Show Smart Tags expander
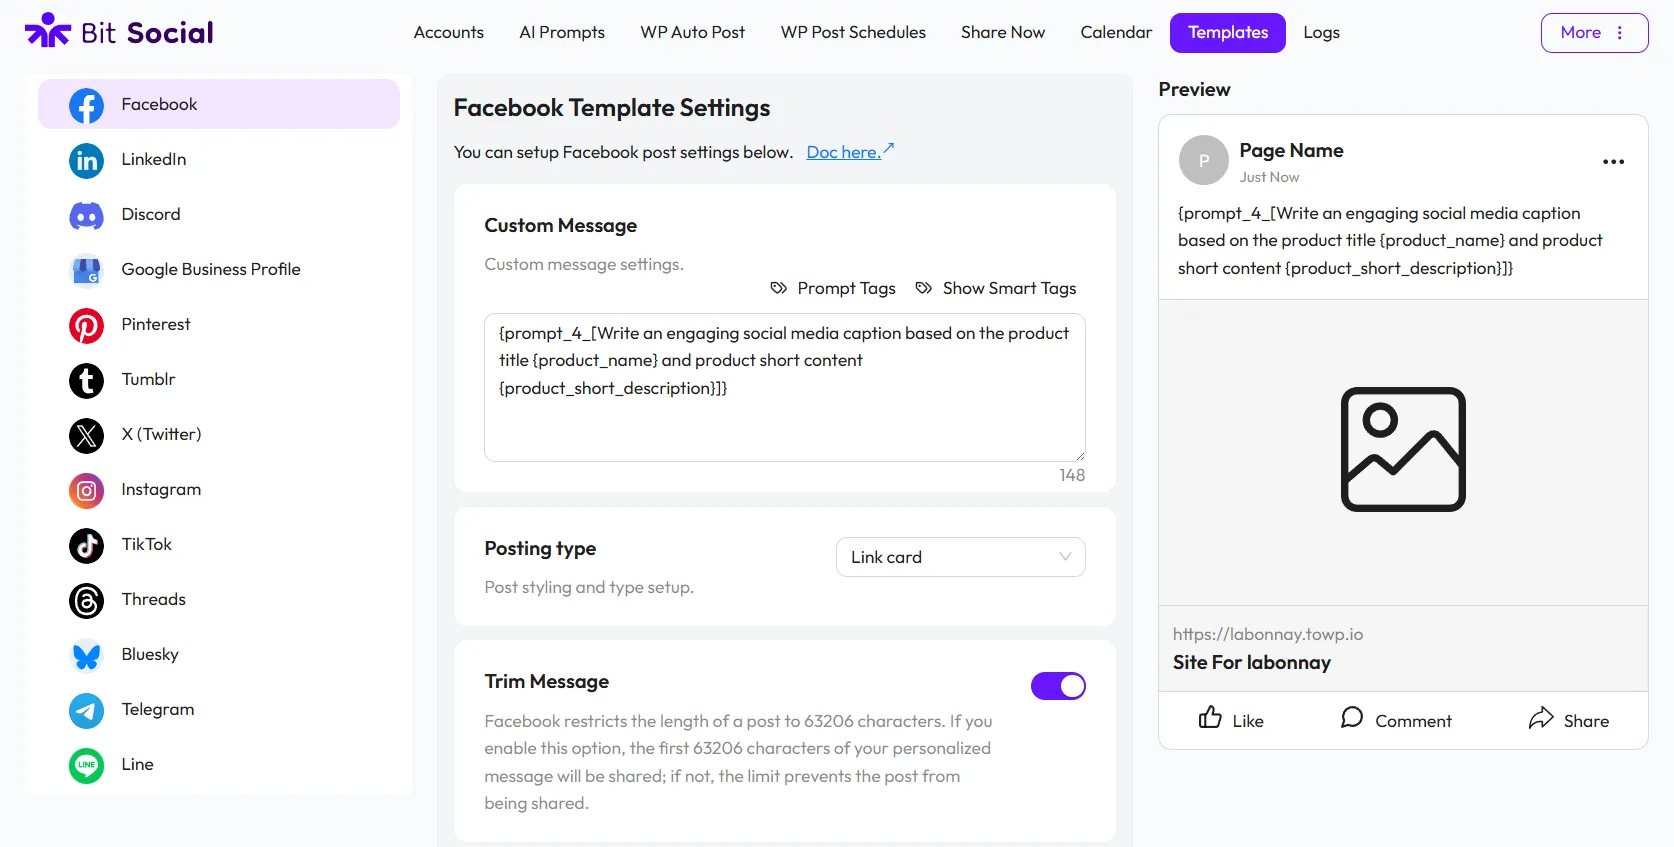1674x847 pixels. tap(996, 288)
